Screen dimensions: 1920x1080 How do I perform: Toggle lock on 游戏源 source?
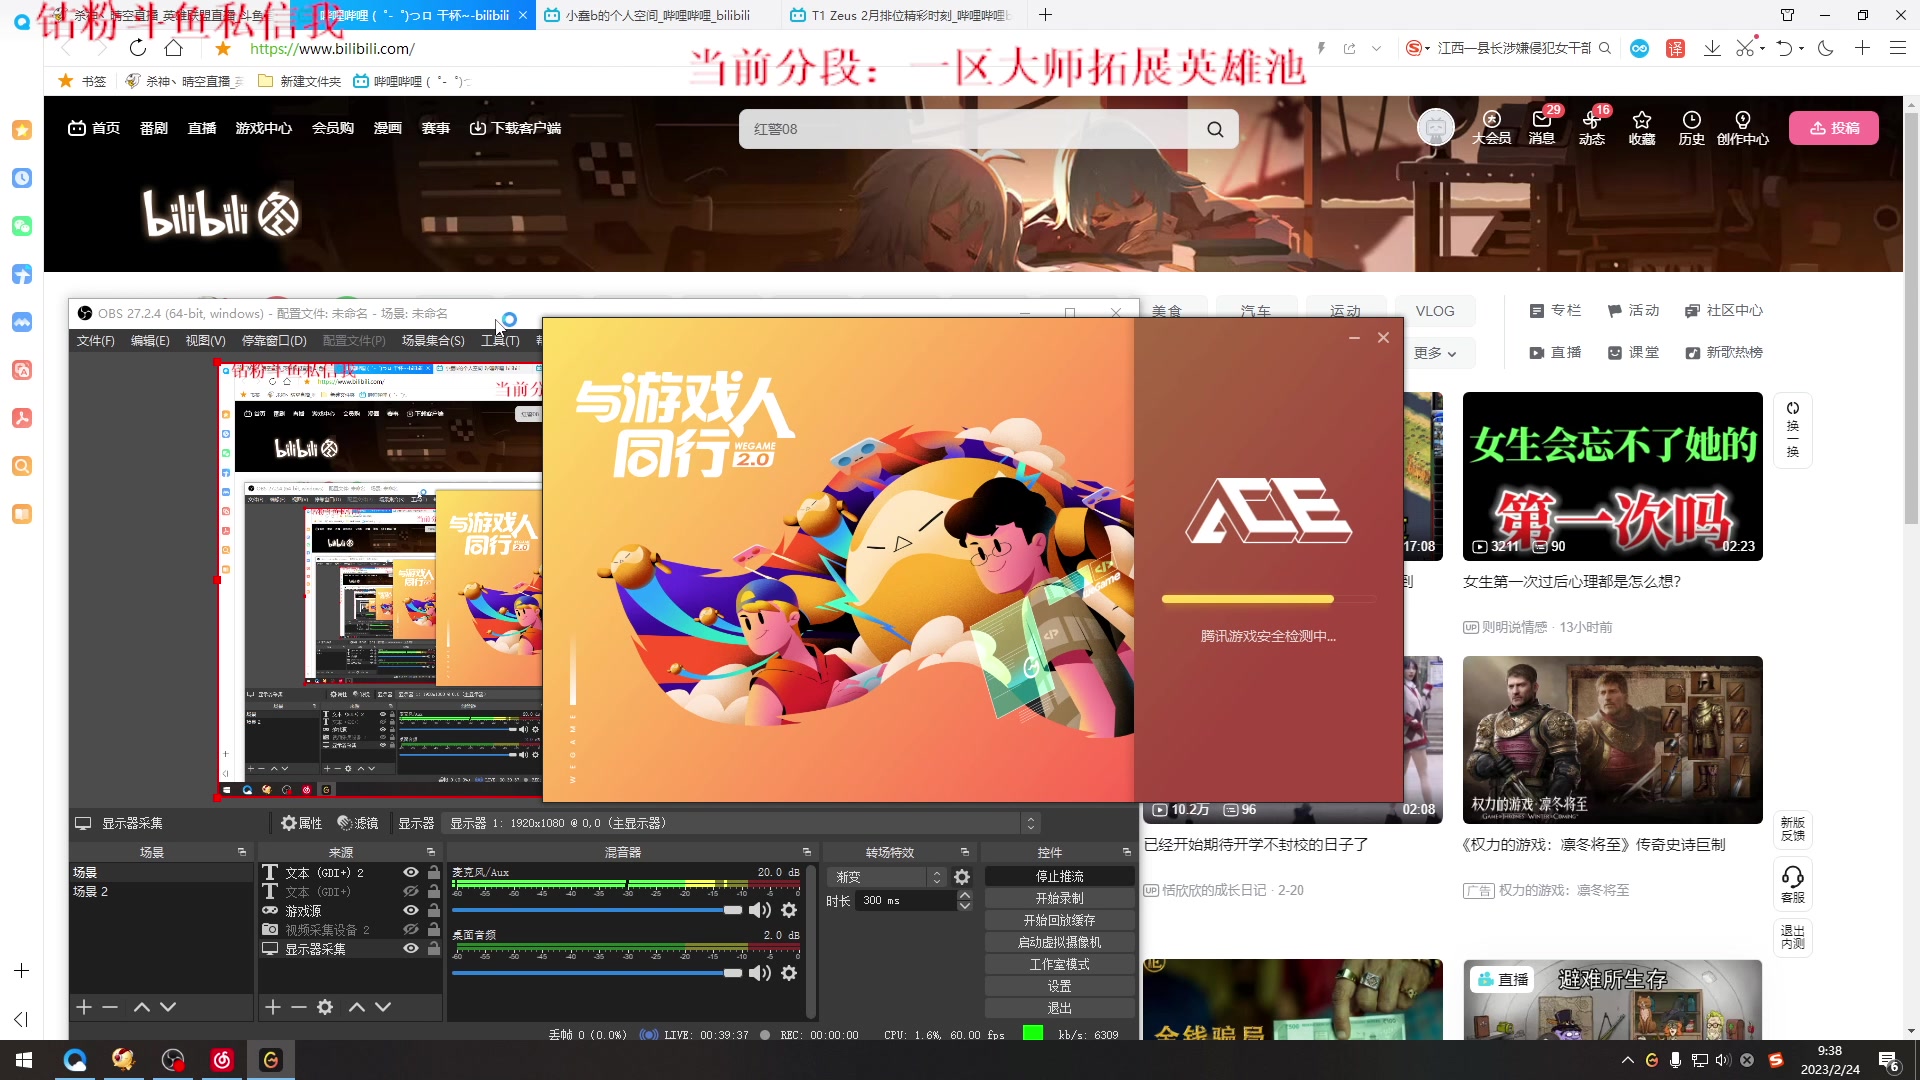pos(434,910)
